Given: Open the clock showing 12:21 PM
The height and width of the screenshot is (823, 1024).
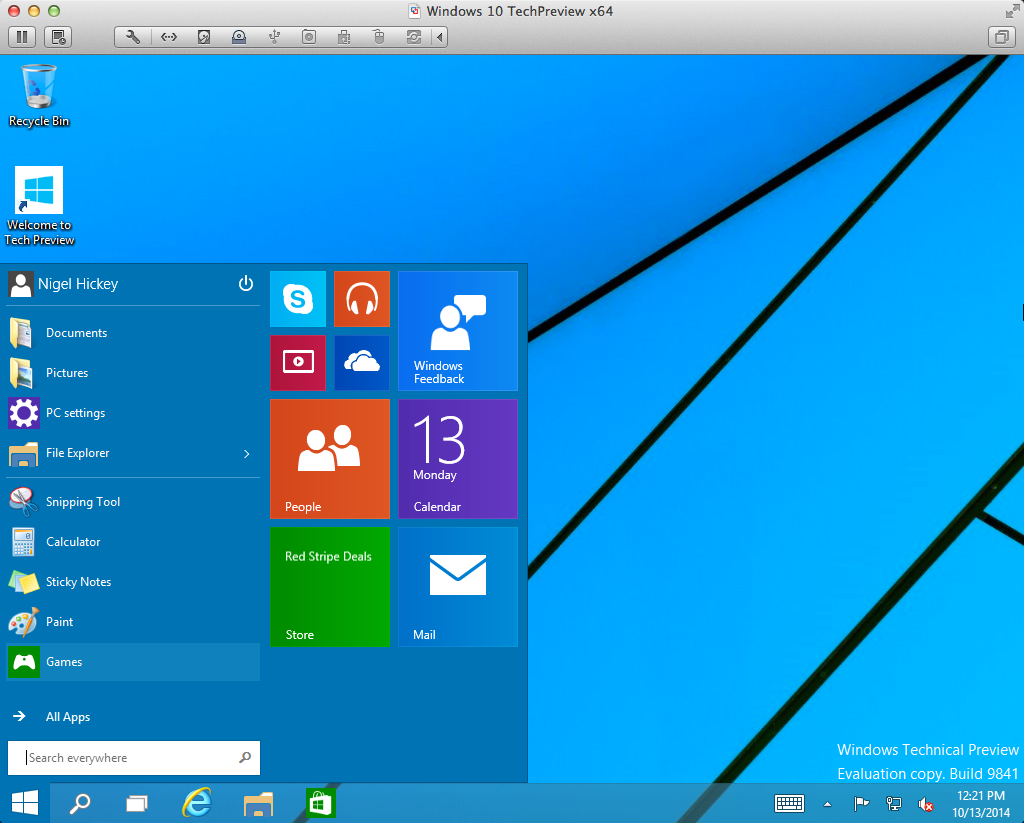Looking at the screenshot, I should pyautogui.click(x=981, y=804).
